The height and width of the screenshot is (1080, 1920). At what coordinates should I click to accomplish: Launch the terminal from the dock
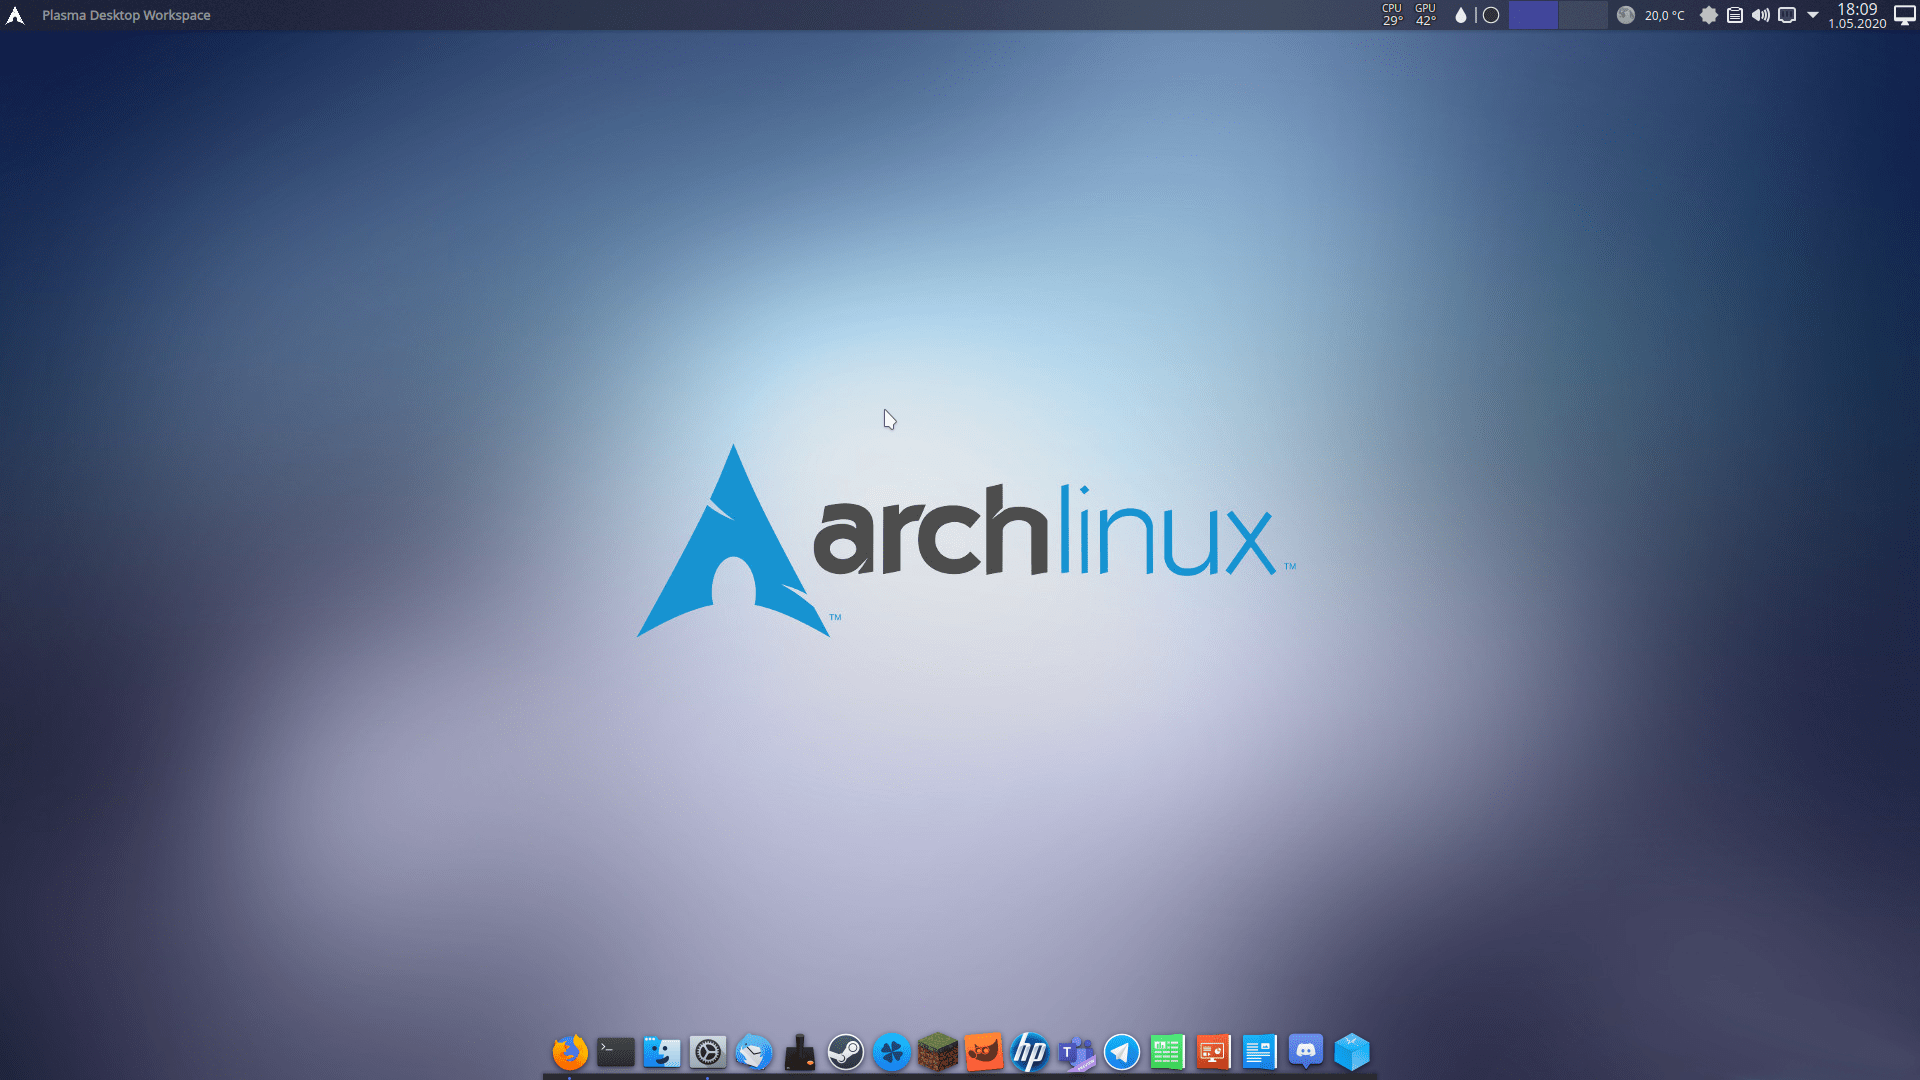click(616, 1052)
